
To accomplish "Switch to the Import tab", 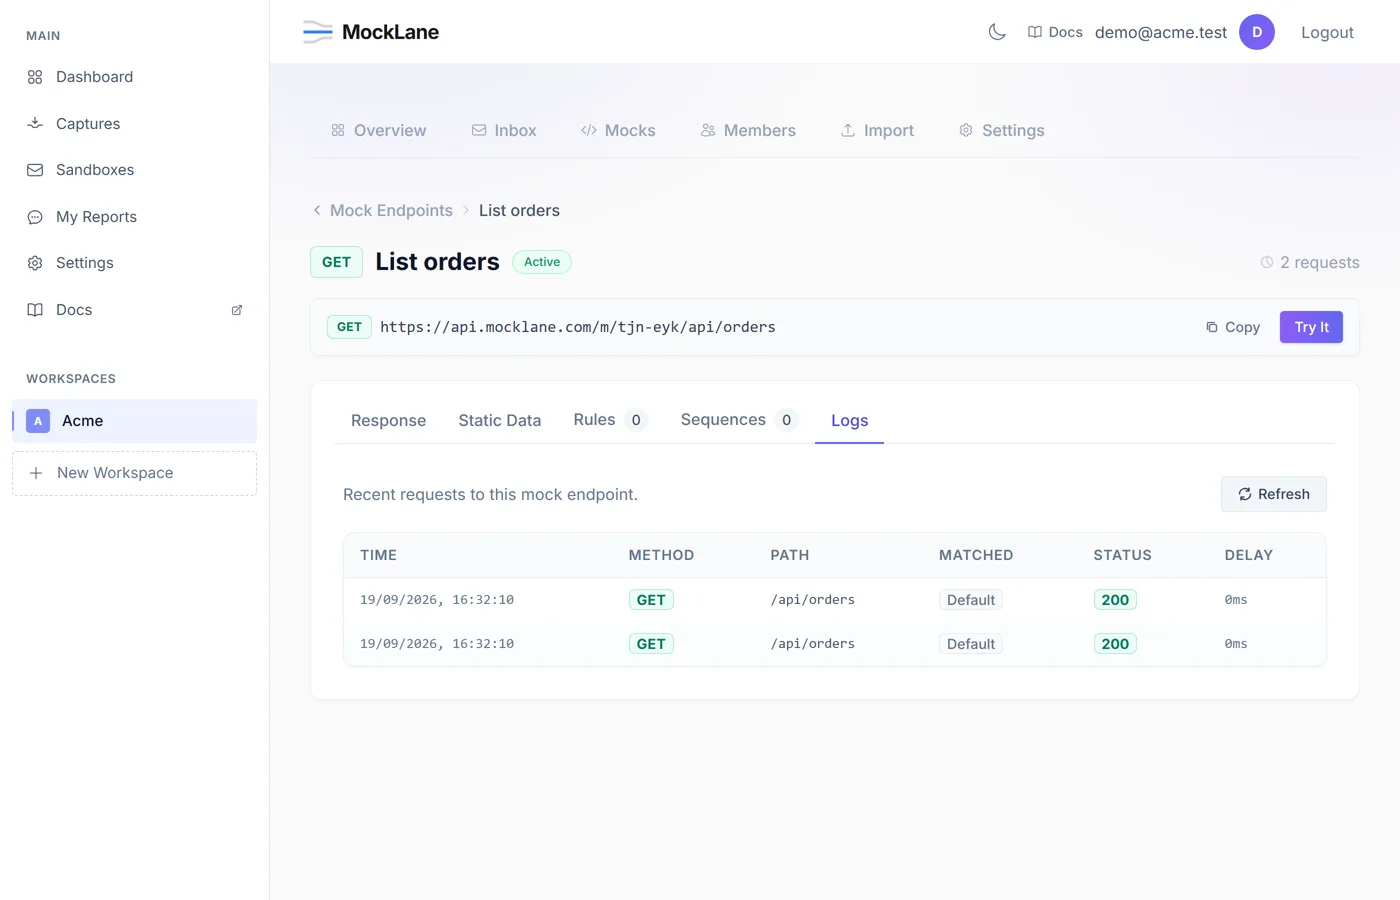I will point(877,130).
